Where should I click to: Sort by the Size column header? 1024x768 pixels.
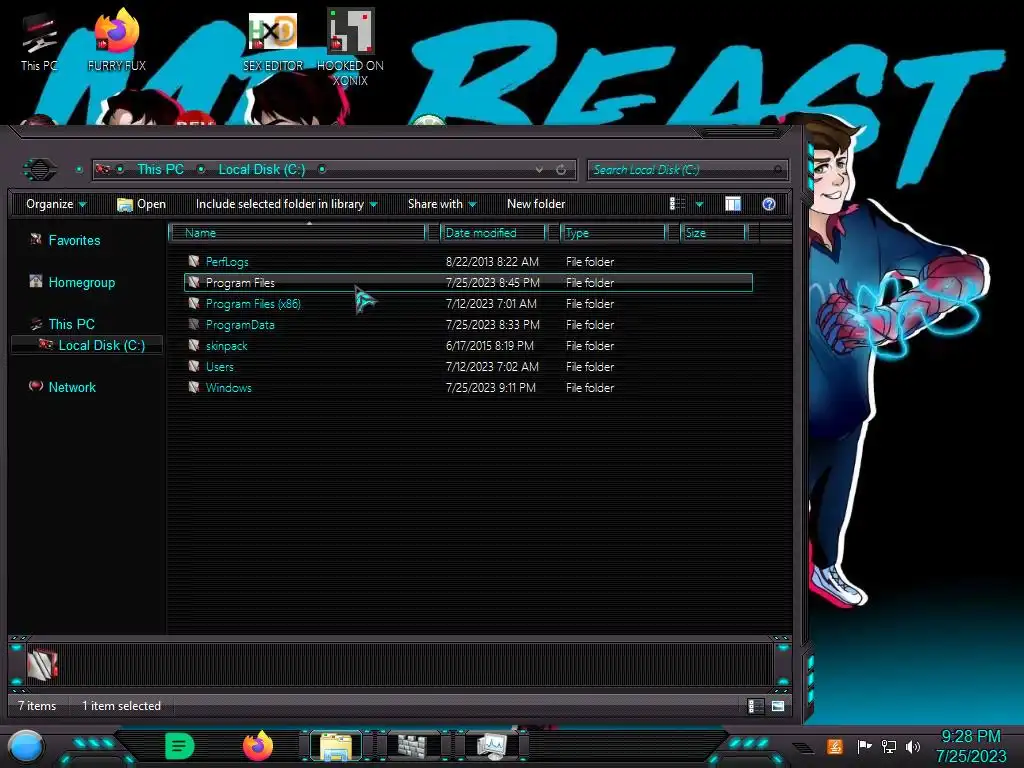(713, 232)
